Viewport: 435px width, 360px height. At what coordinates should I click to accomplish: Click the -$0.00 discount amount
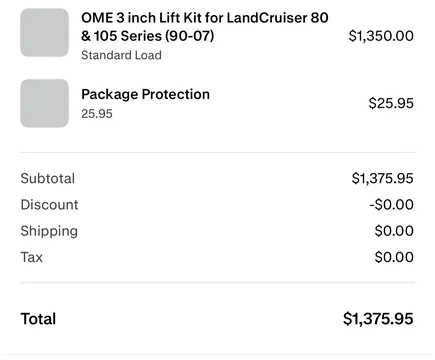391,204
